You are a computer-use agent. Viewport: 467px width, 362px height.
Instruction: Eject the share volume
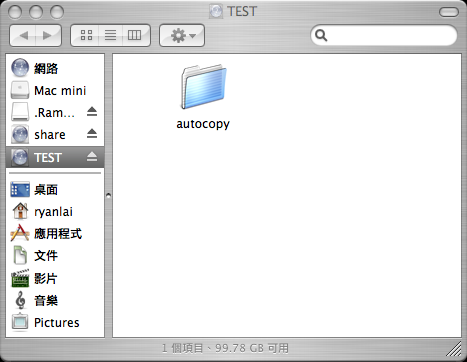(x=92, y=134)
